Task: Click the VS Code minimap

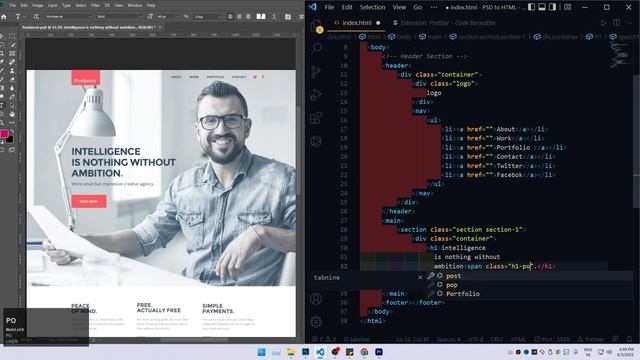Action: pyautogui.click(x=621, y=56)
